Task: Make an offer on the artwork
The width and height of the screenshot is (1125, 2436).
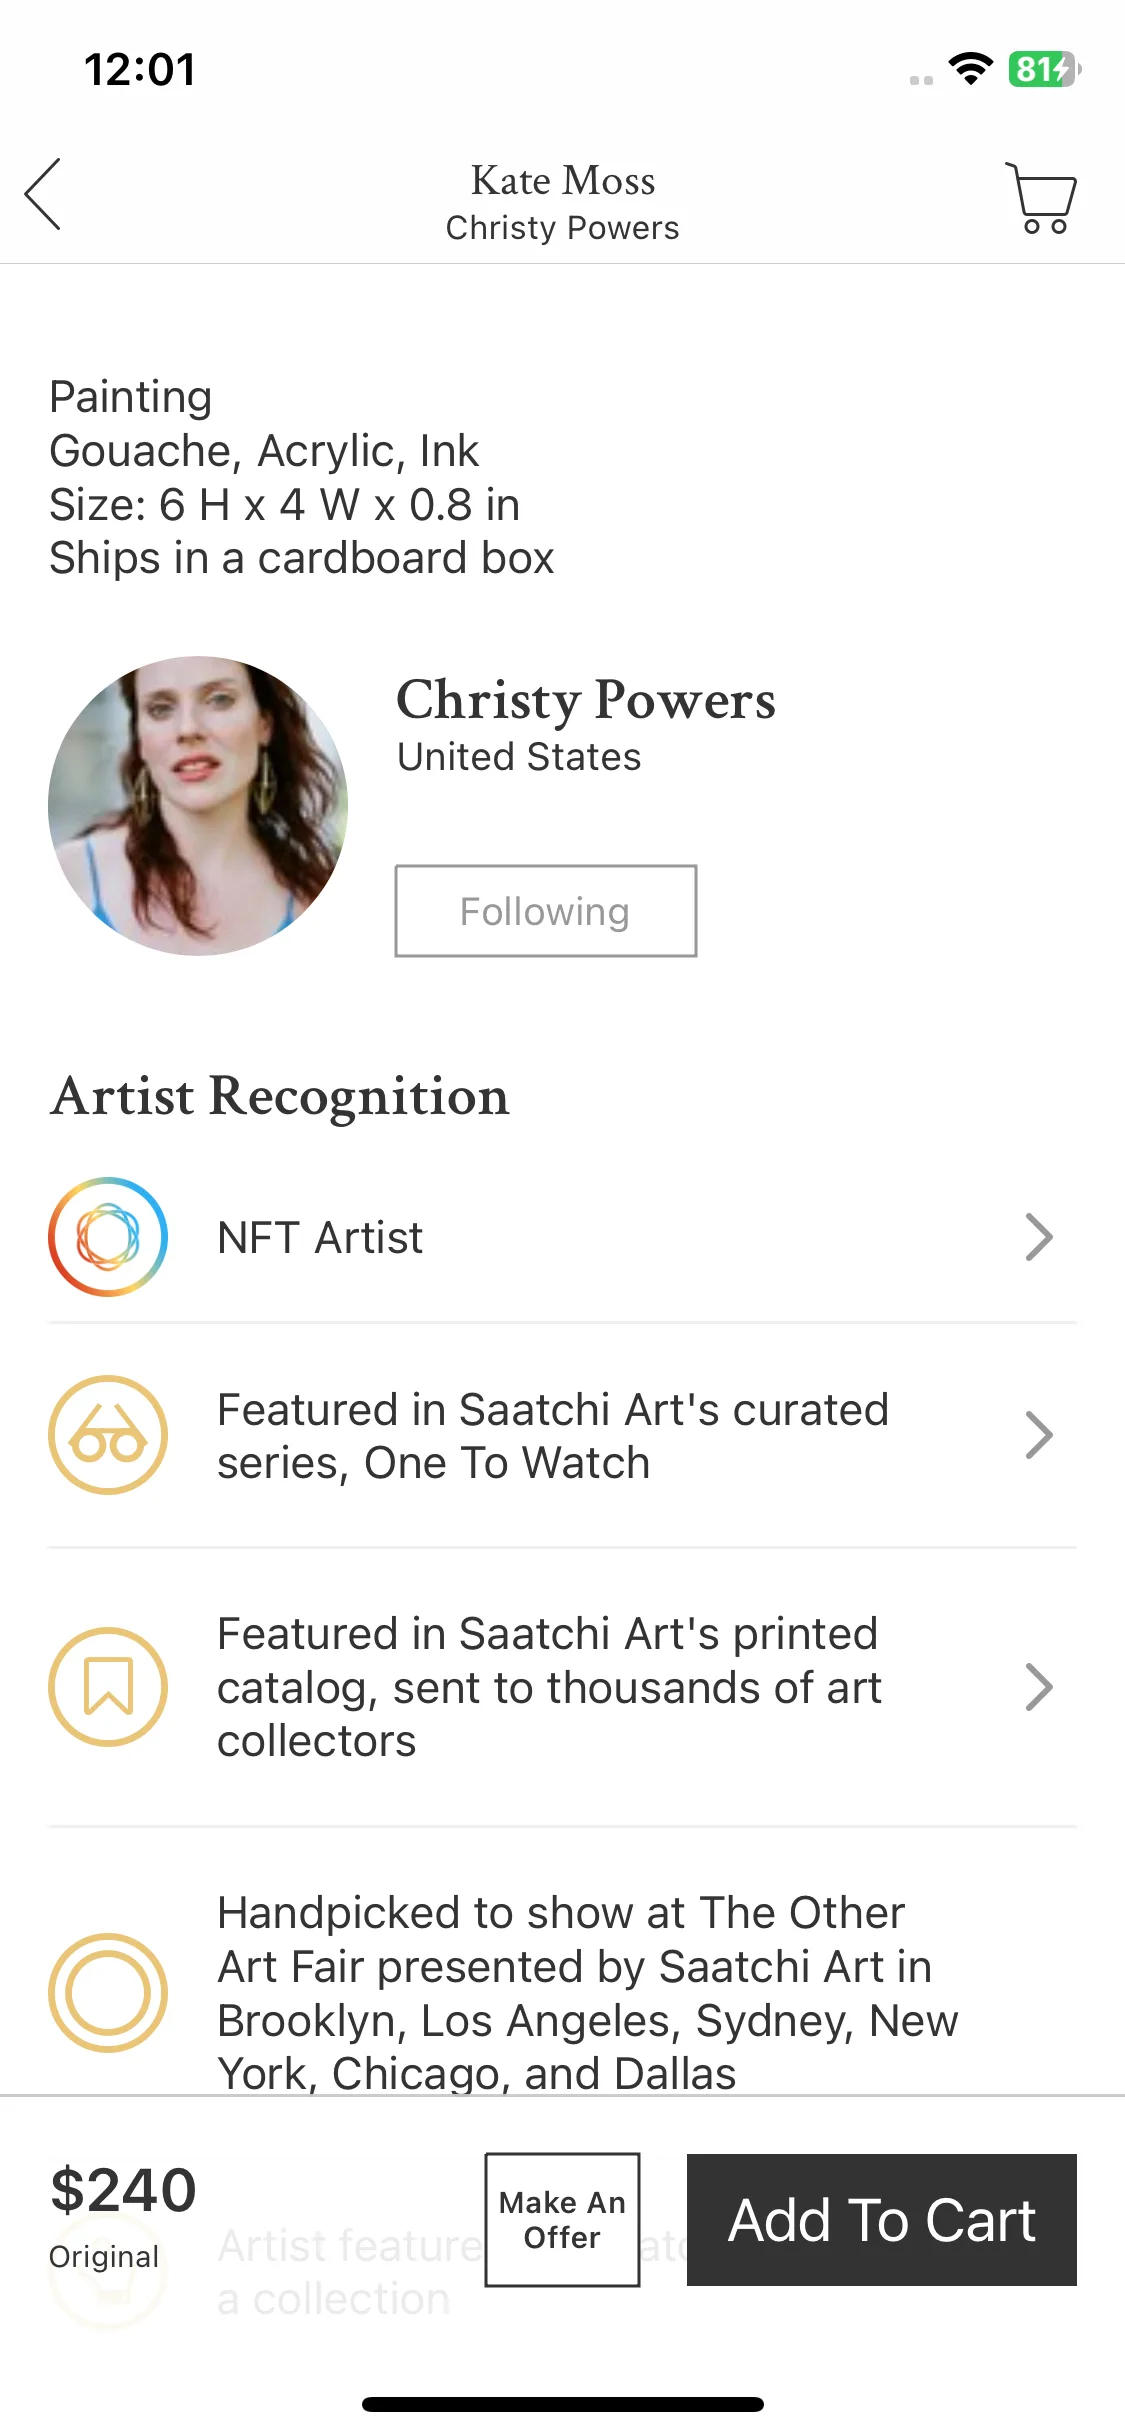Action: tap(562, 2220)
